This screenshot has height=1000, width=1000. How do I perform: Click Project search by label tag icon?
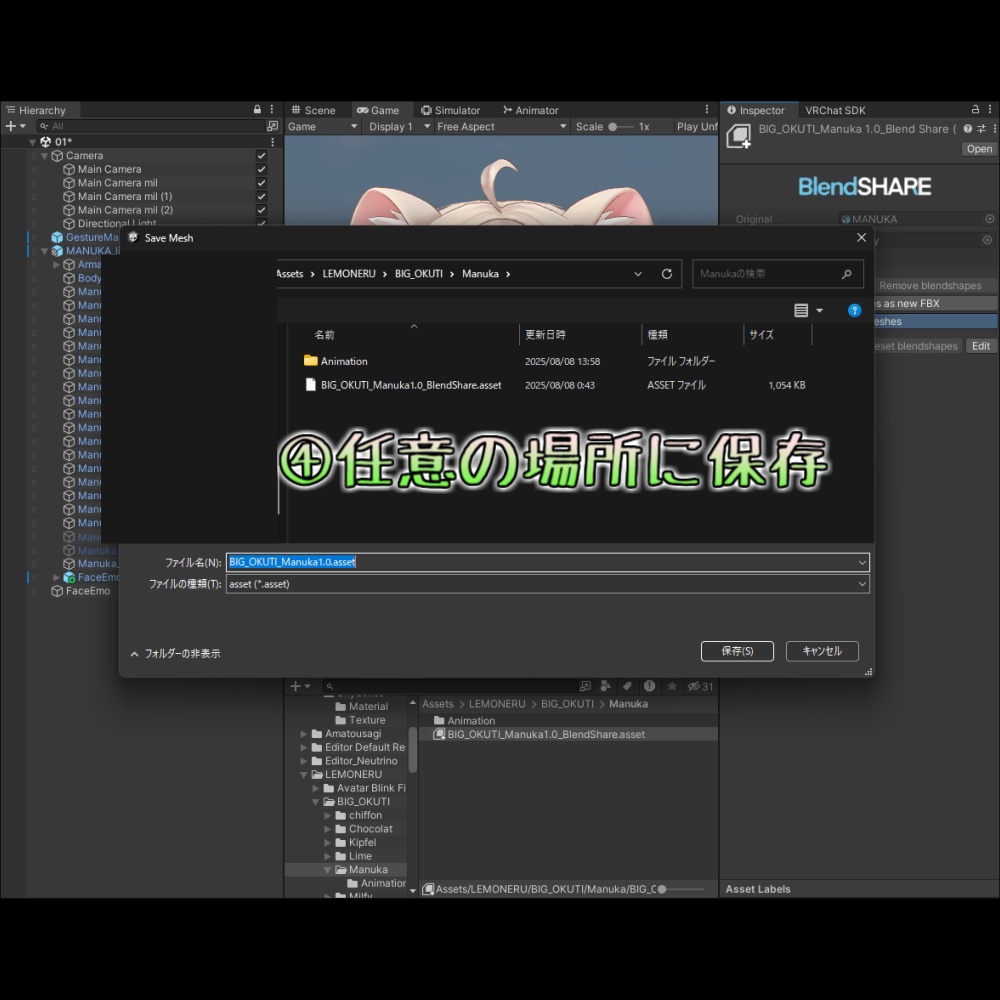627,686
